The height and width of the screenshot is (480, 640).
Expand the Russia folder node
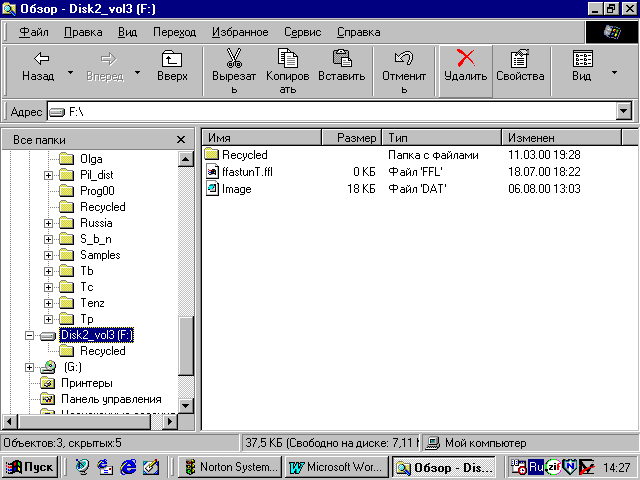(x=48, y=223)
